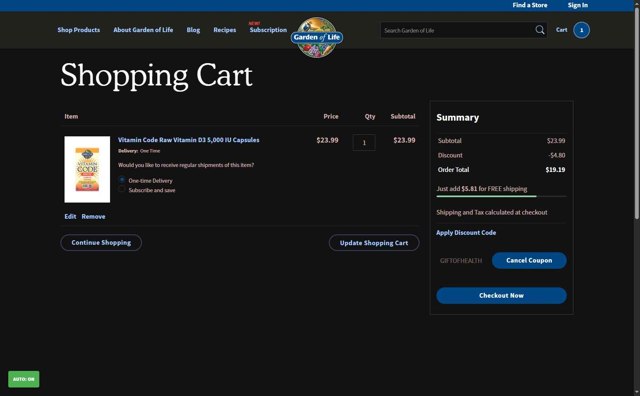Screen dimensions: 640x396
Task: Expand Apply Discount Code section
Action: pos(466,233)
